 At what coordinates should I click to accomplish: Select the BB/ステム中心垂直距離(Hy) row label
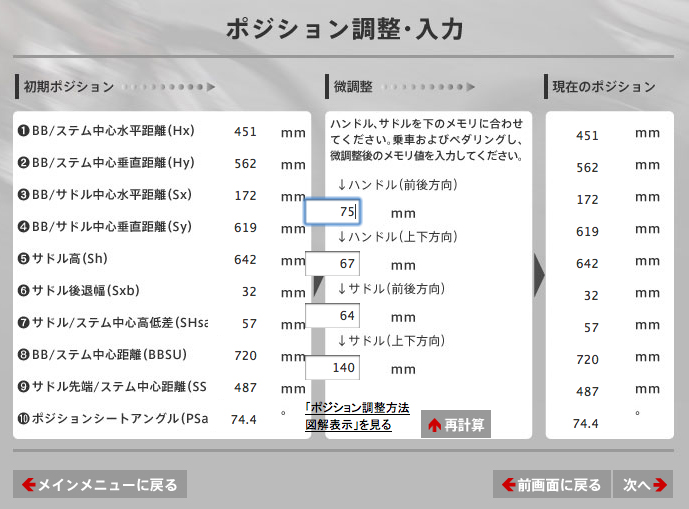point(106,163)
